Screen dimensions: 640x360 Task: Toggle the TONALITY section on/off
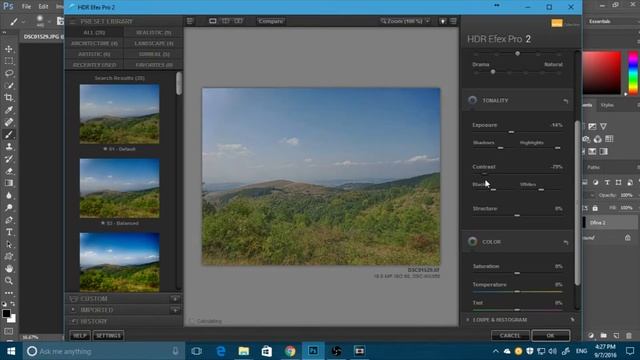pyautogui.click(x=472, y=100)
